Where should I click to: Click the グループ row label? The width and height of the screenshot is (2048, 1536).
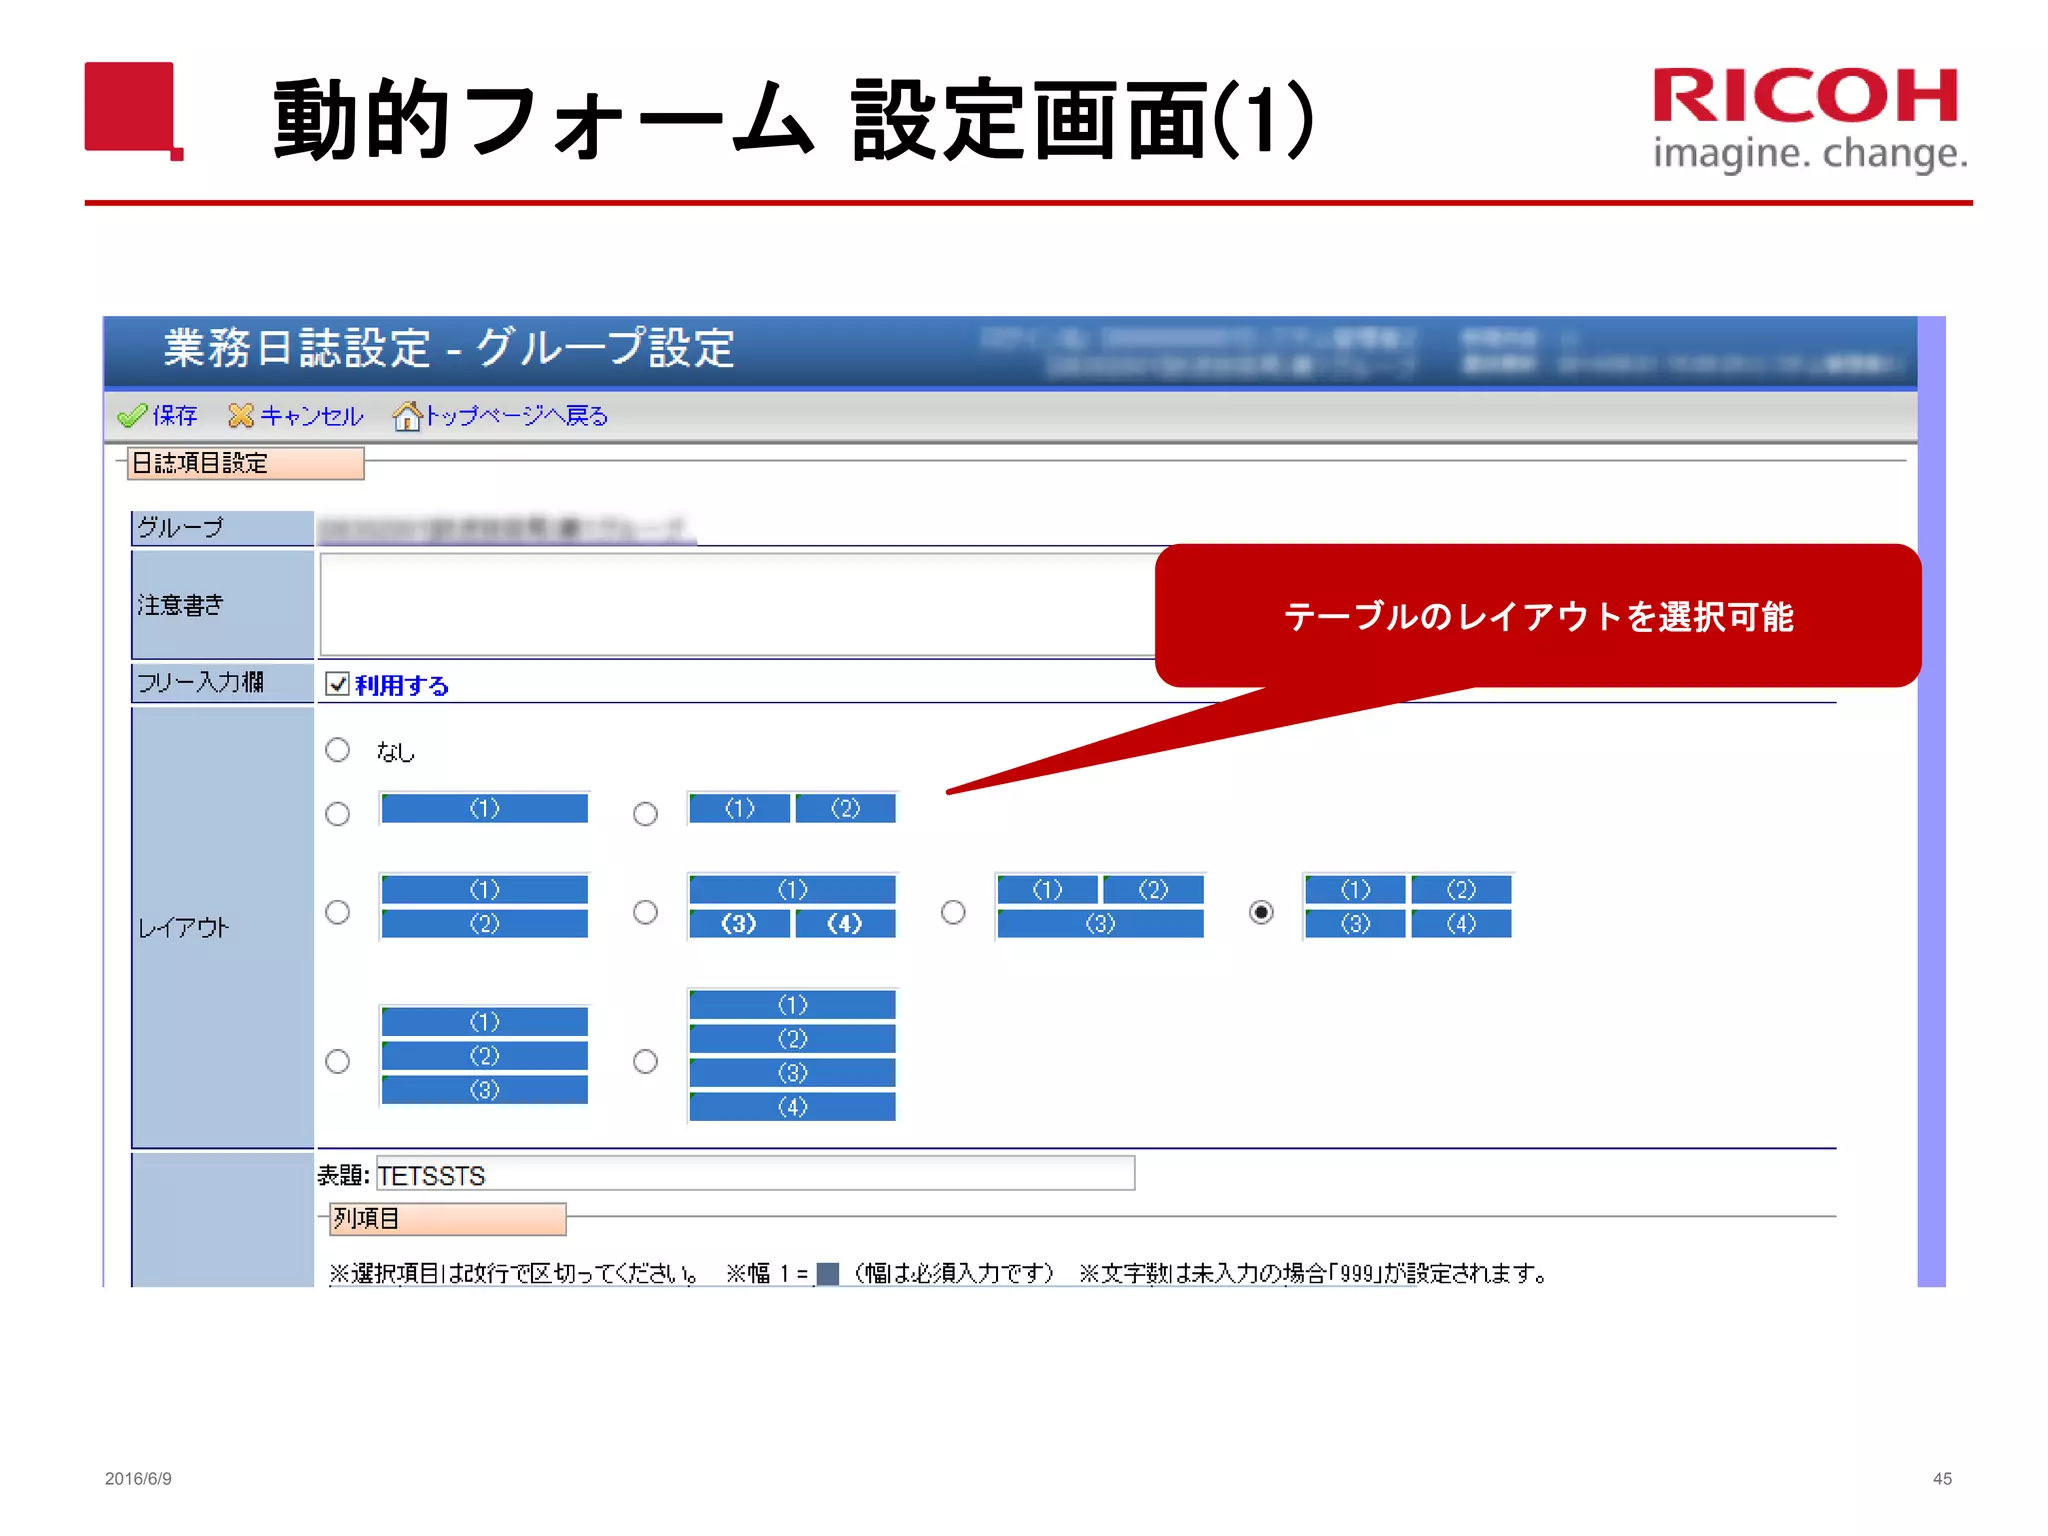tap(222, 528)
